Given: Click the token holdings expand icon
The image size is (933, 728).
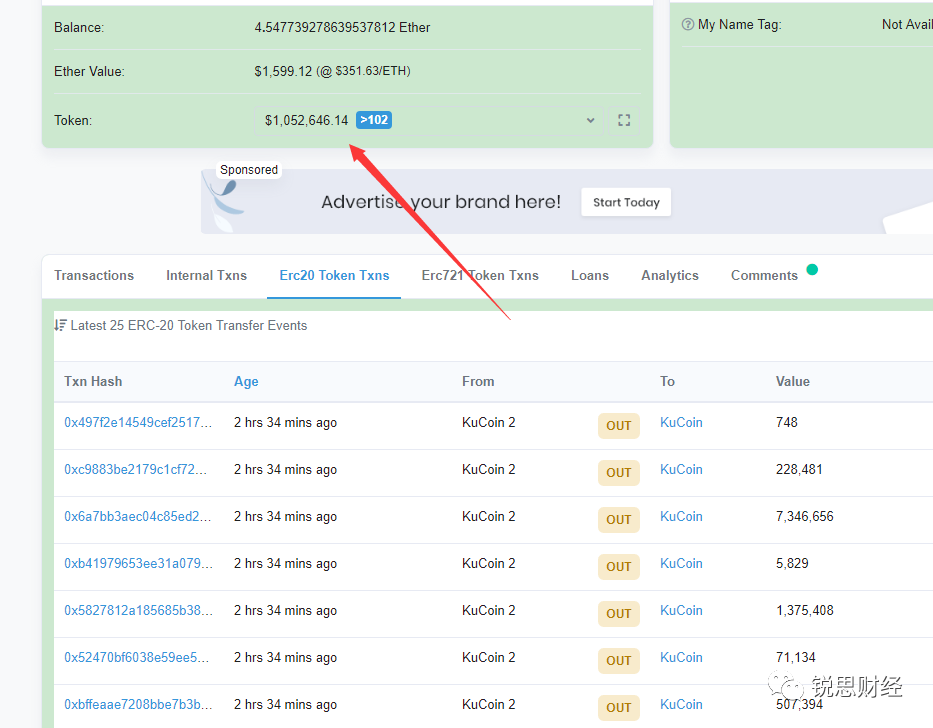Looking at the screenshot, I should coord(624,121).
